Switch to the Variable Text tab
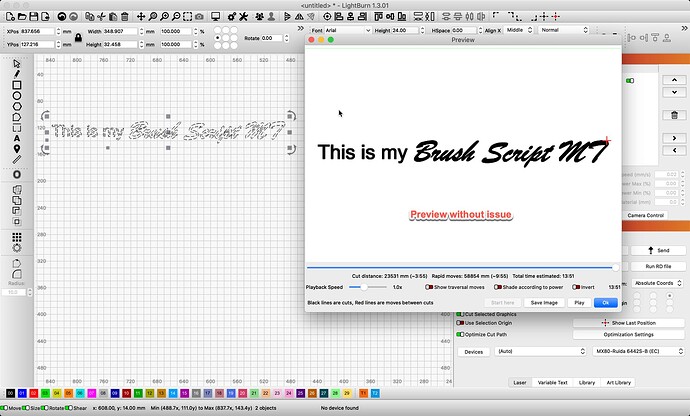Screen dimensions: 690x416 (552, 383)
